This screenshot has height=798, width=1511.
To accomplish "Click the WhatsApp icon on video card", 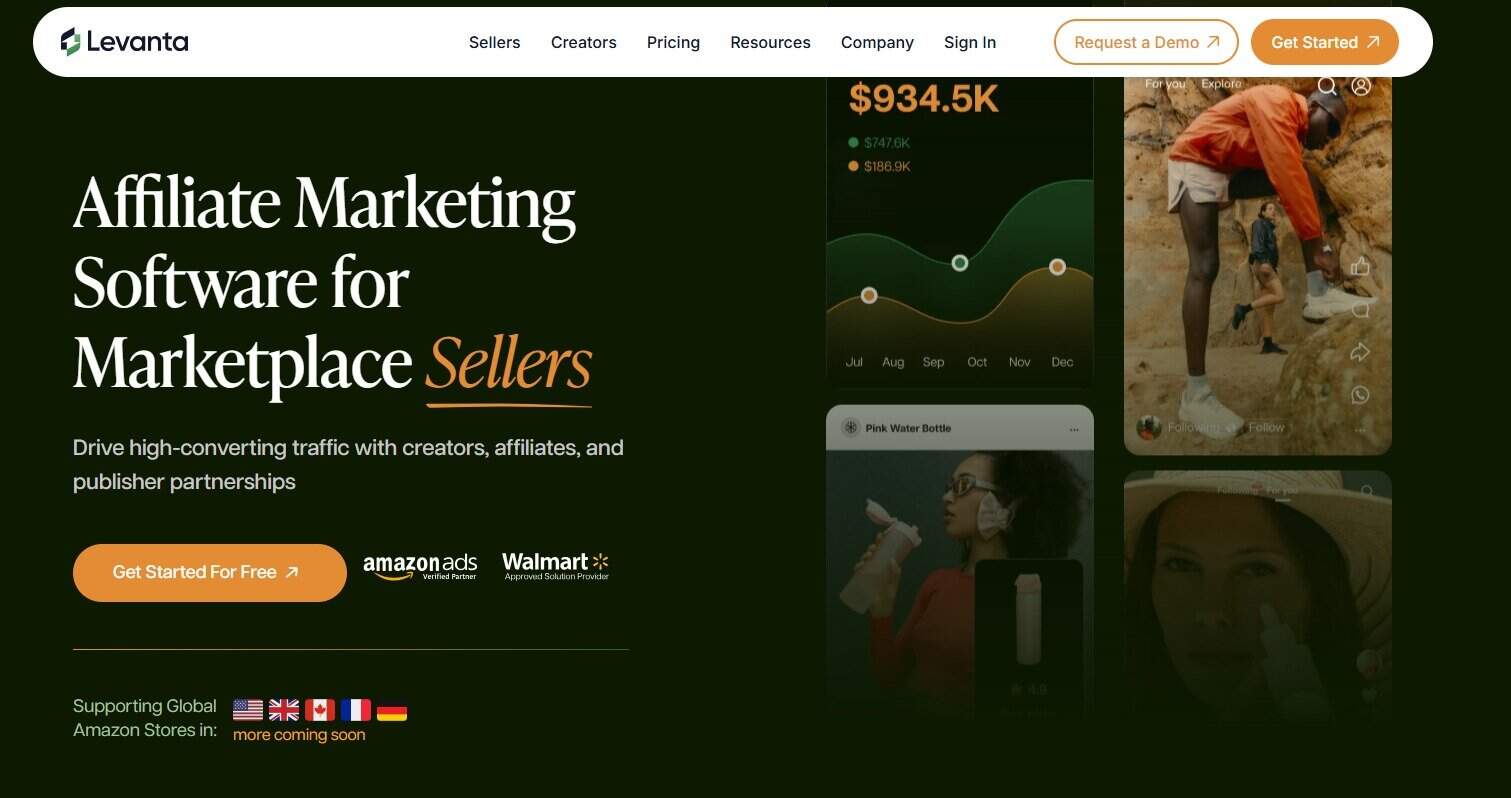I will pos(1360,395).
